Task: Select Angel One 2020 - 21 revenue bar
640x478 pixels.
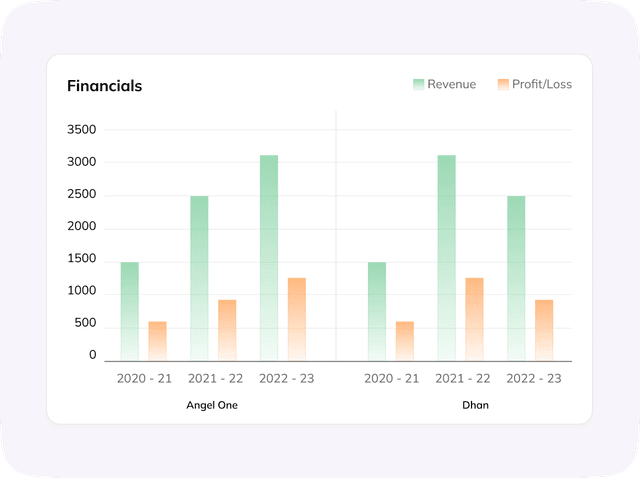Action: 130,311
